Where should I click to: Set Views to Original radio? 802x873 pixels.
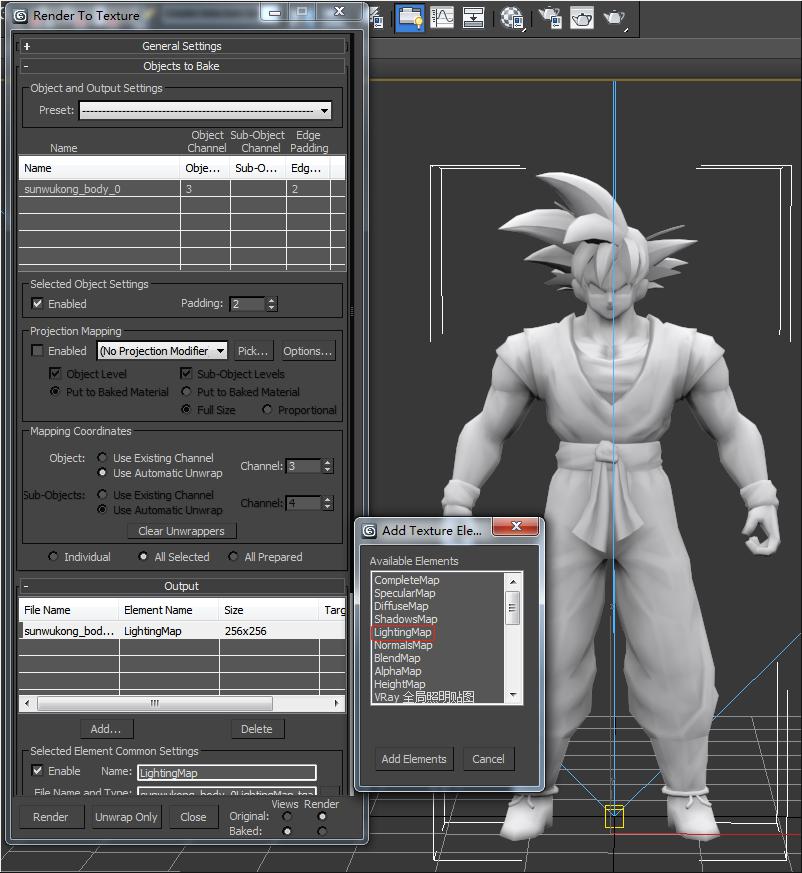[x=287, y=816]
